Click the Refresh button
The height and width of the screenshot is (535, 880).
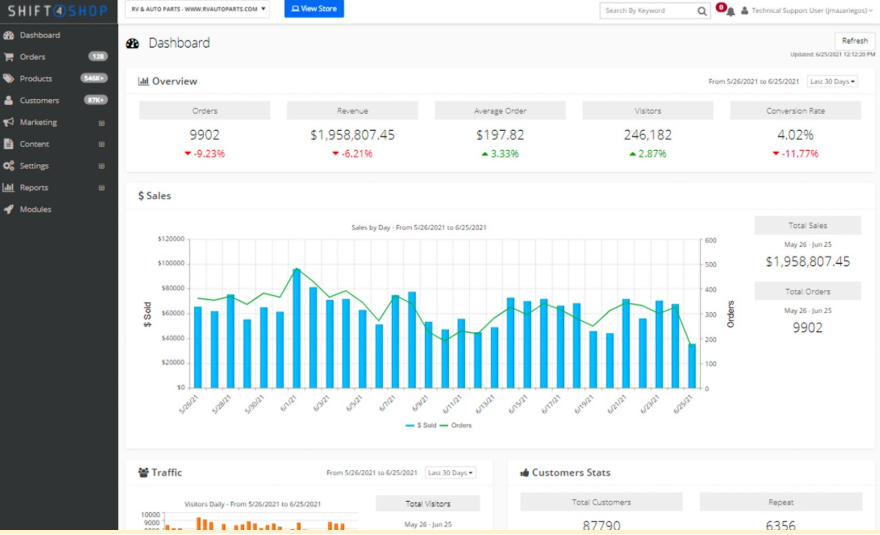click(855, 40)
